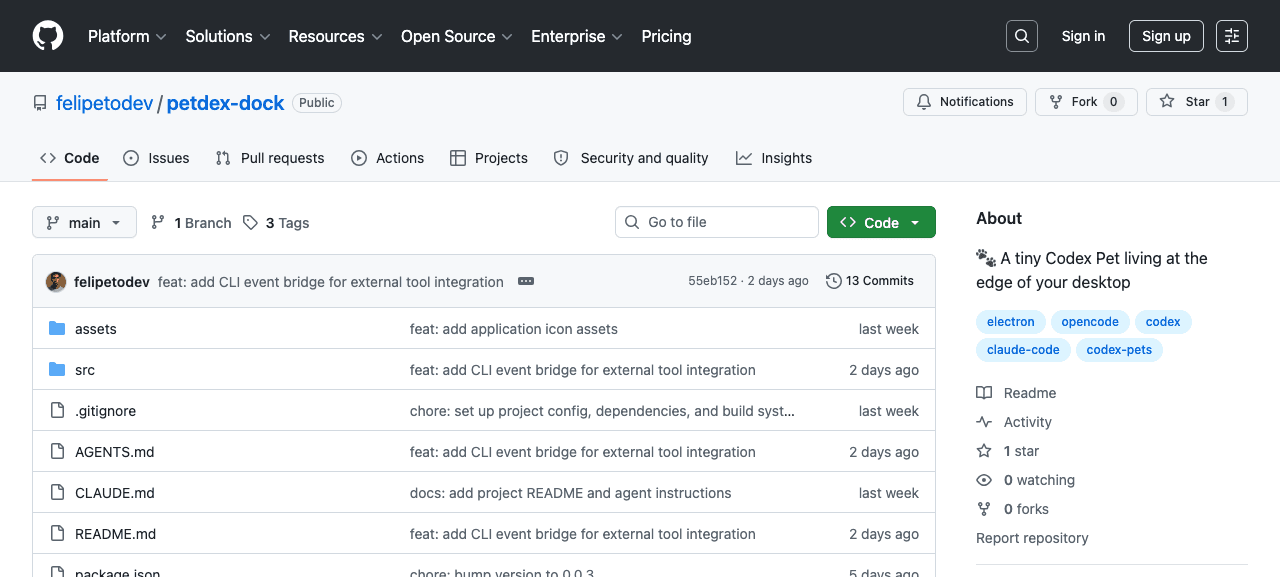1280x577 pixels.
Task: Open the .gitignore file name
Action: [x=105, y=411]
